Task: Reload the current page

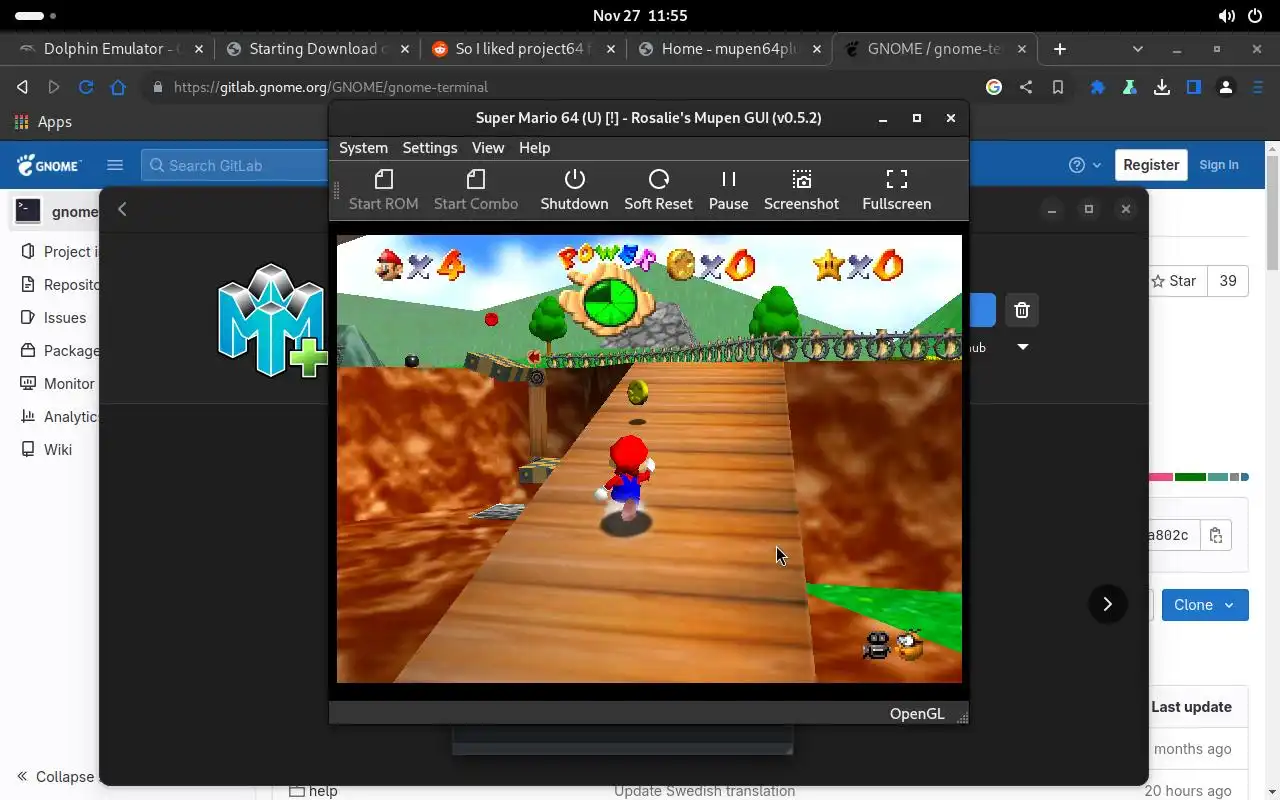Action: coord(86,87)
